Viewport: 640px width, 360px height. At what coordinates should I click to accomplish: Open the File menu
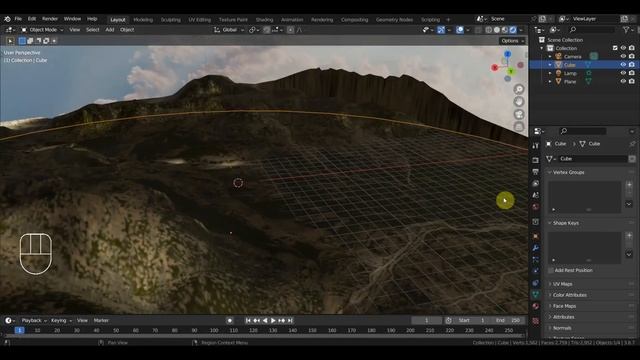click(x=18, y=19)
